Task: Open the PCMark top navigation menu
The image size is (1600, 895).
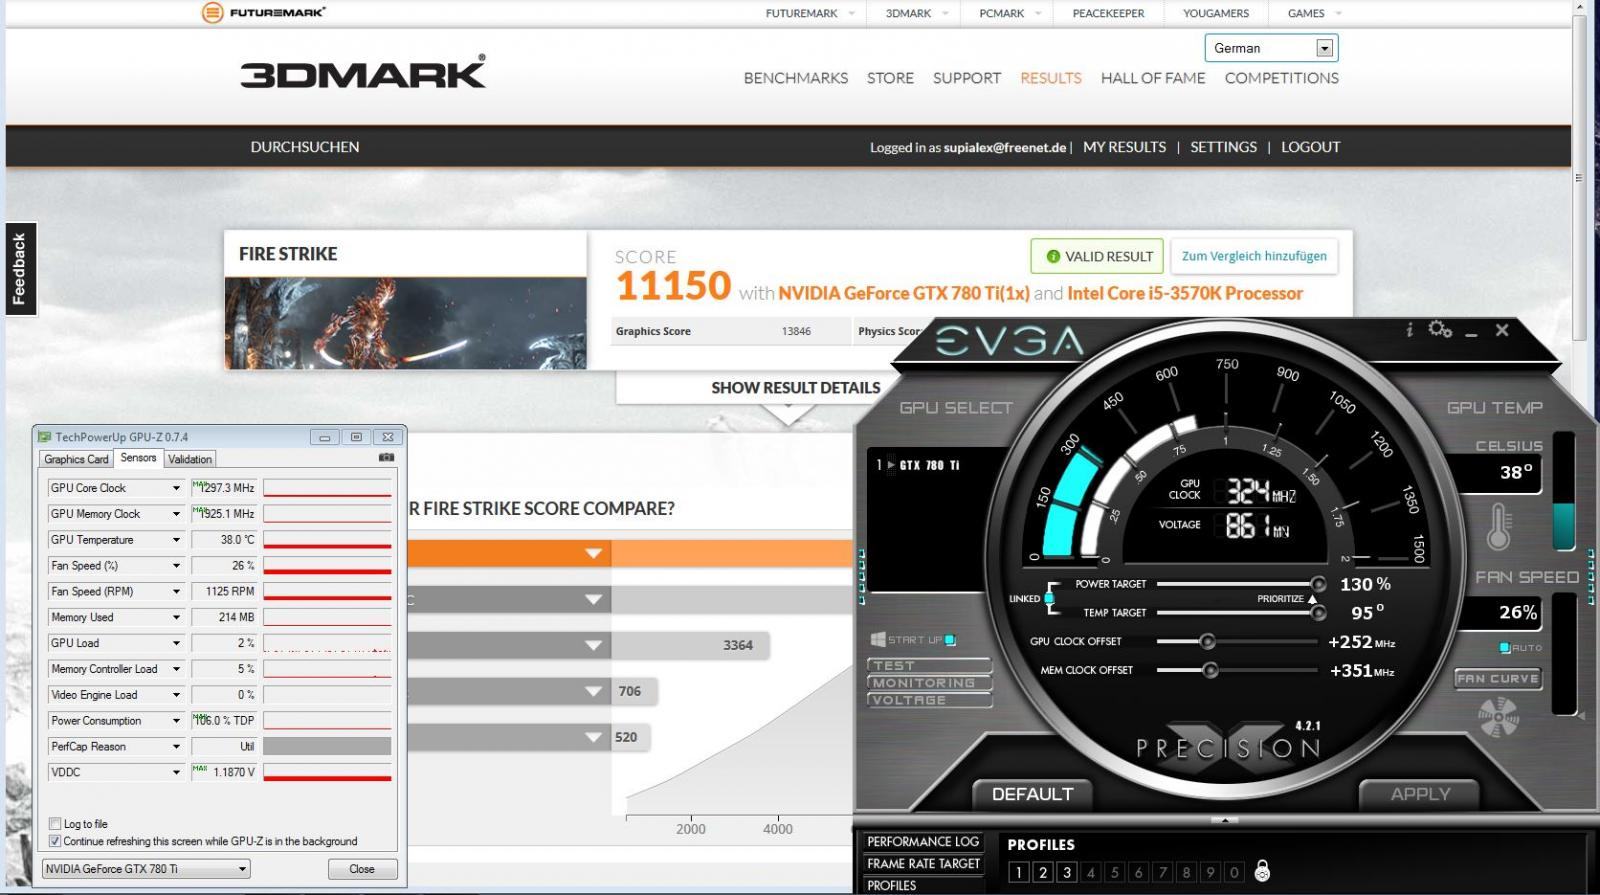Action: point(1001,13)
